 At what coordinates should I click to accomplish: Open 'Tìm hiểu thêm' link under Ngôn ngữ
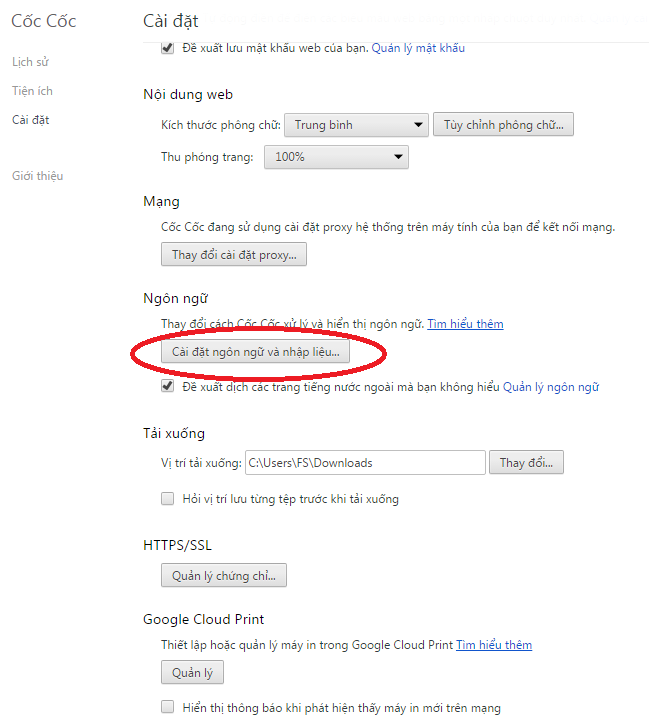click(x=465, y=324)
